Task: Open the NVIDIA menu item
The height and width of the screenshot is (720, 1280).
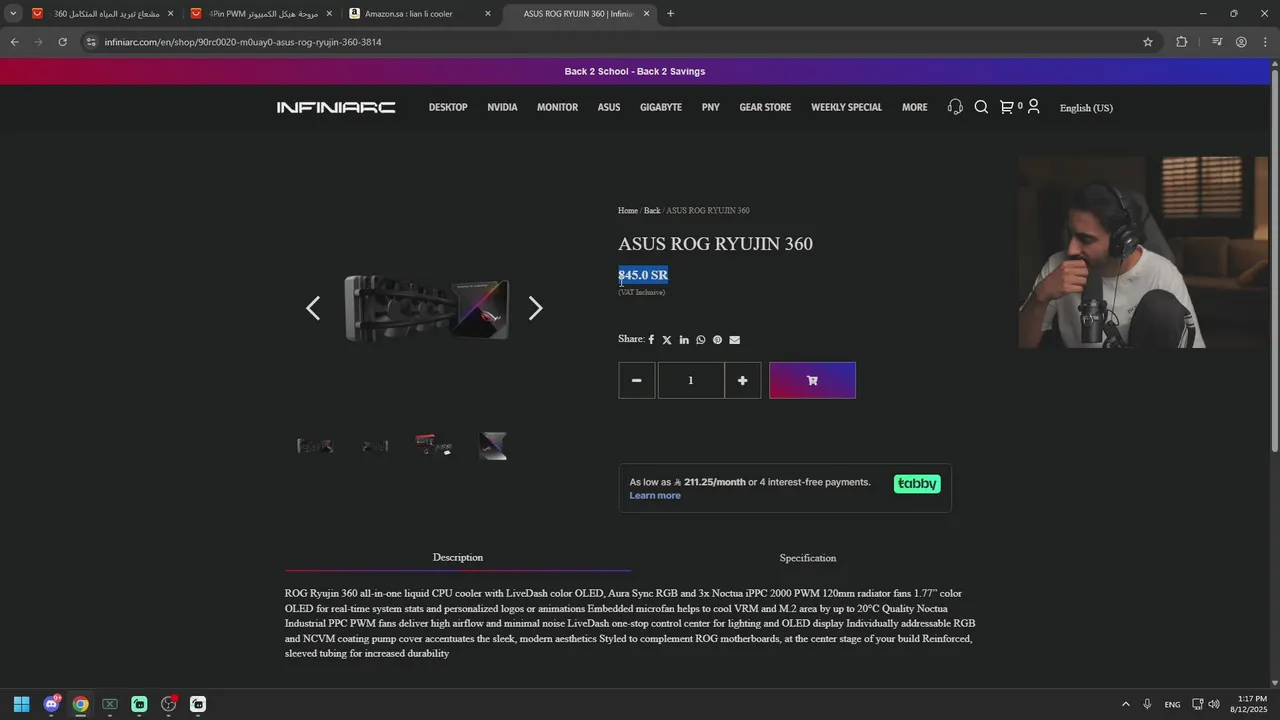Action: pos(502,107)
